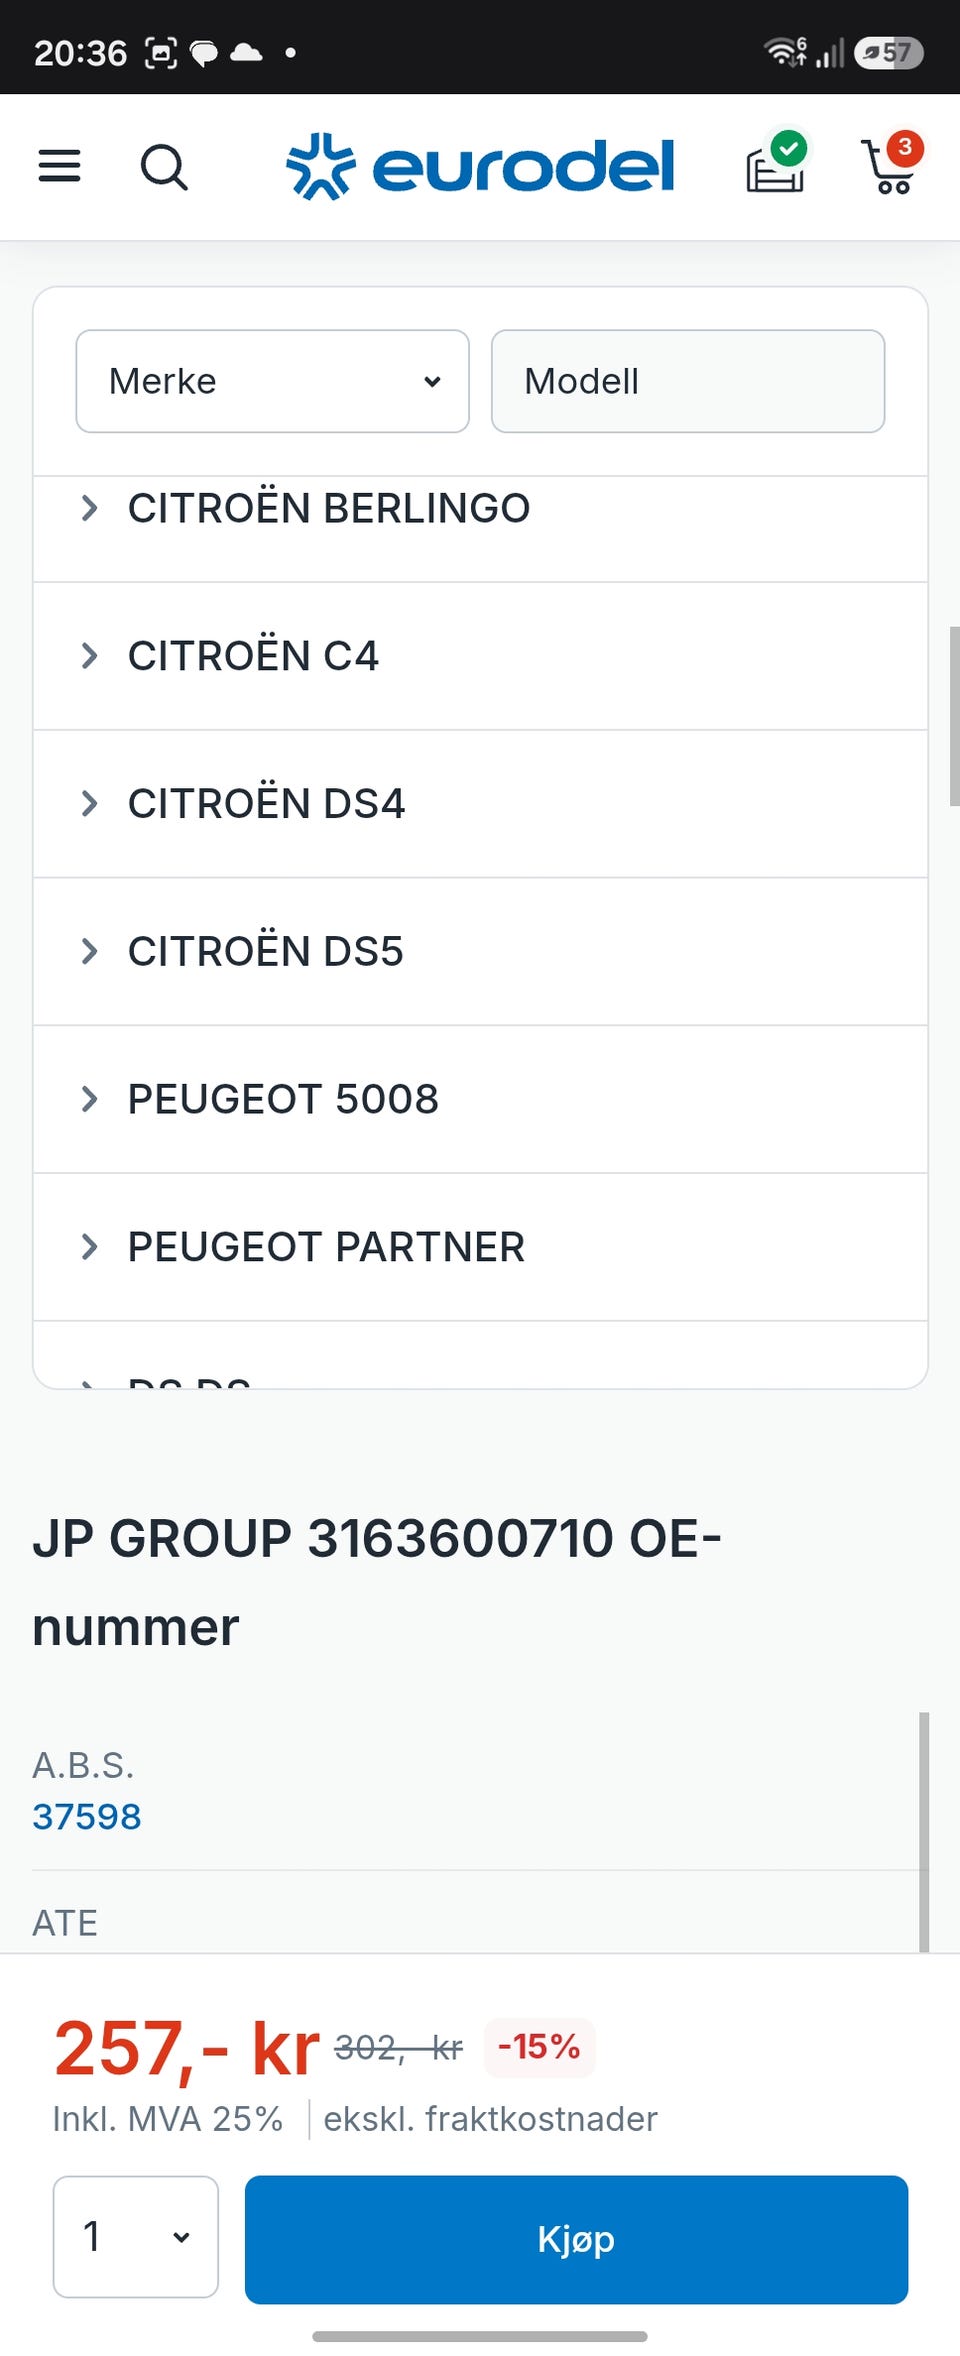Click the page scrollbar on right edge

coord(954,716)
